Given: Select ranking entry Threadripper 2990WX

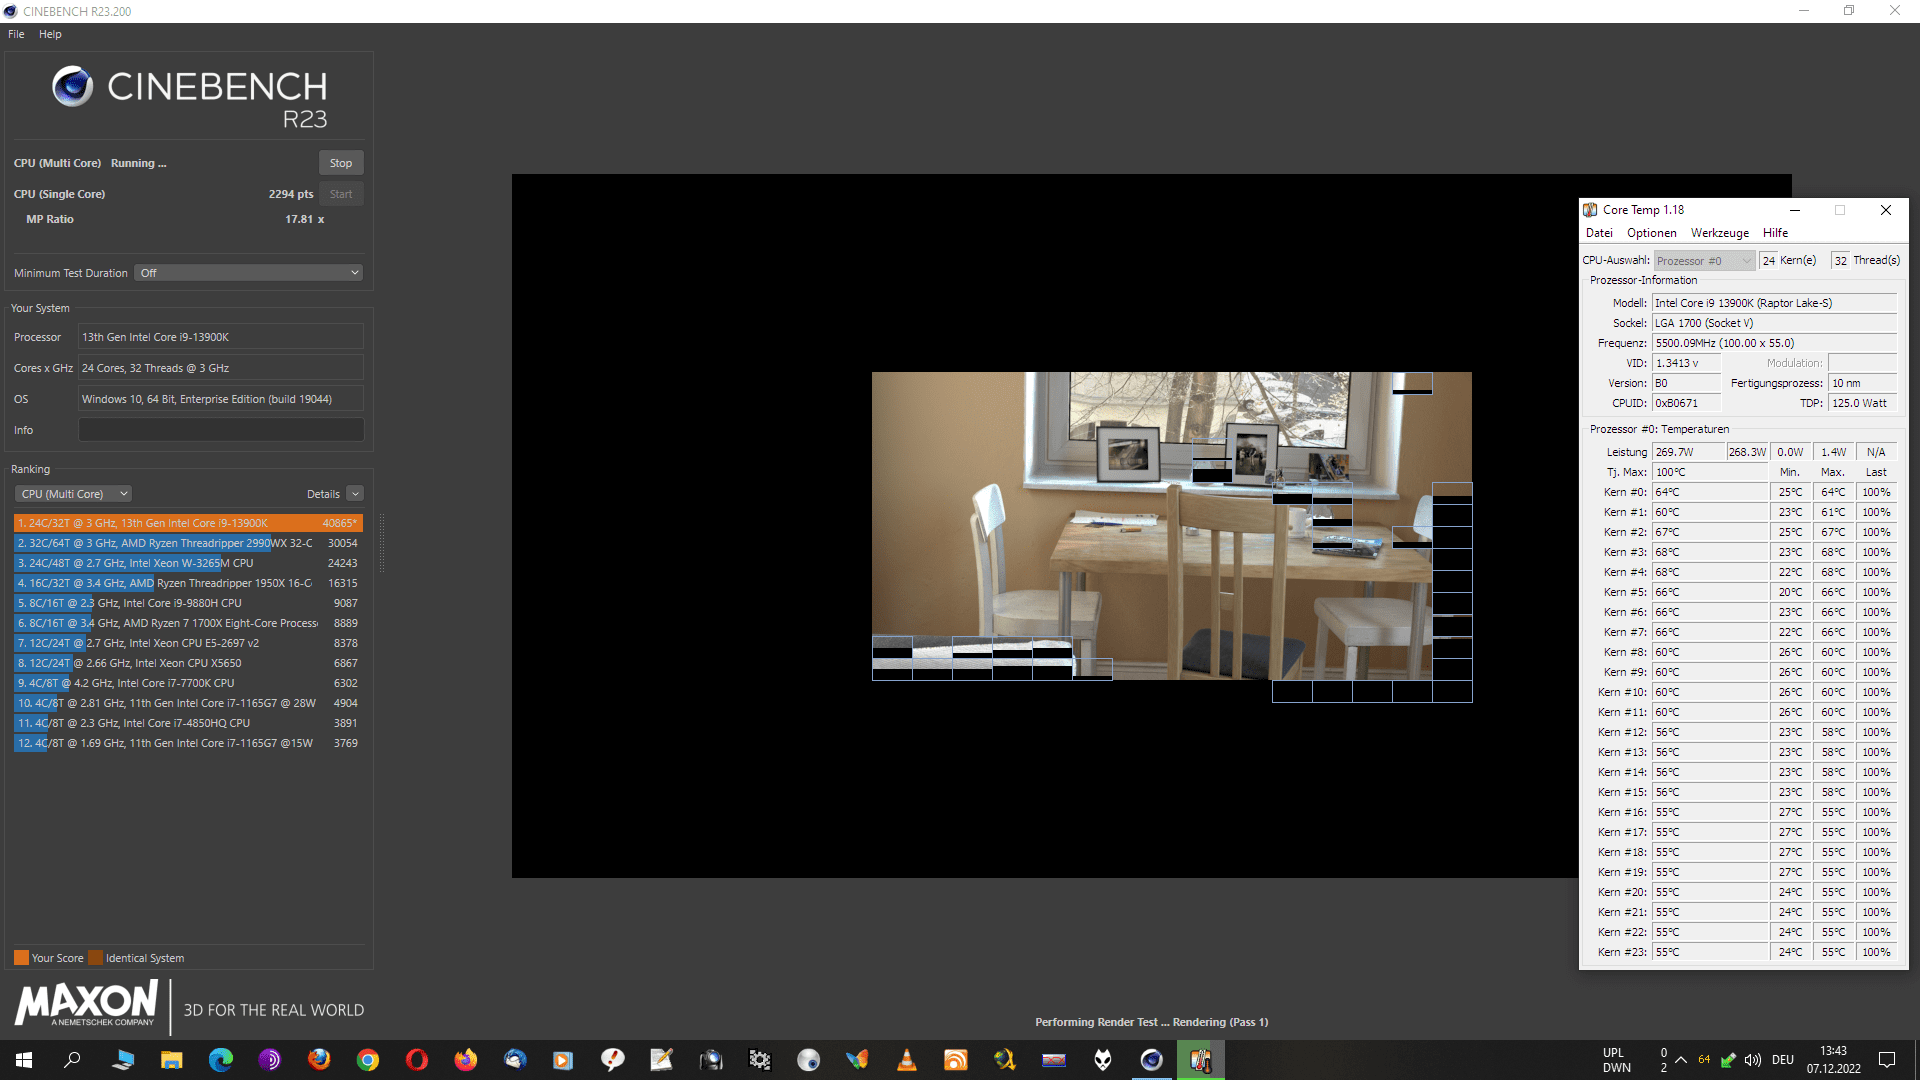Looking at the screenshot, I should click(x=188, y=543).
